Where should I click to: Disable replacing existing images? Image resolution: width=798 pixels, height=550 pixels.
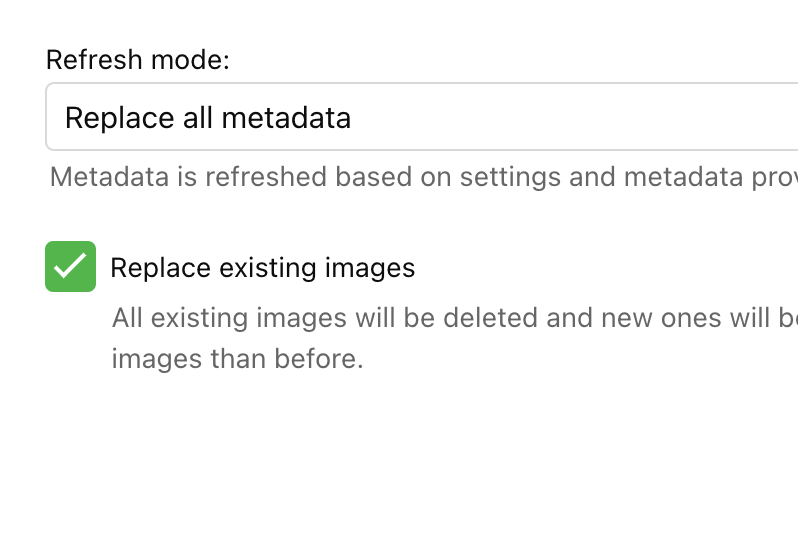tap(70, 266)
